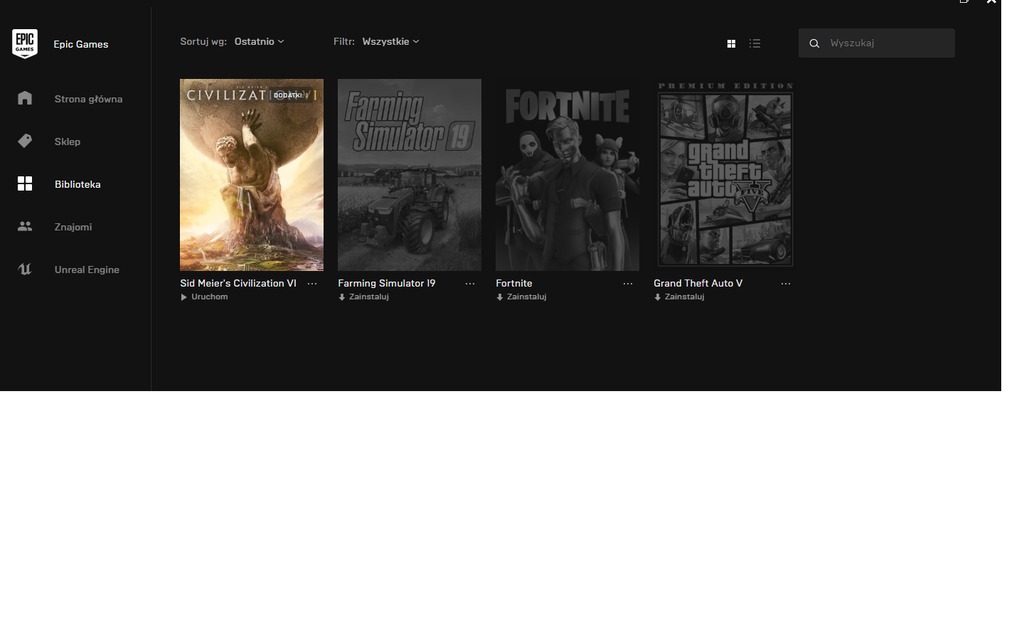Click the Epic Games logo icon
This screenshot has width=1024, height=640.
25,43
